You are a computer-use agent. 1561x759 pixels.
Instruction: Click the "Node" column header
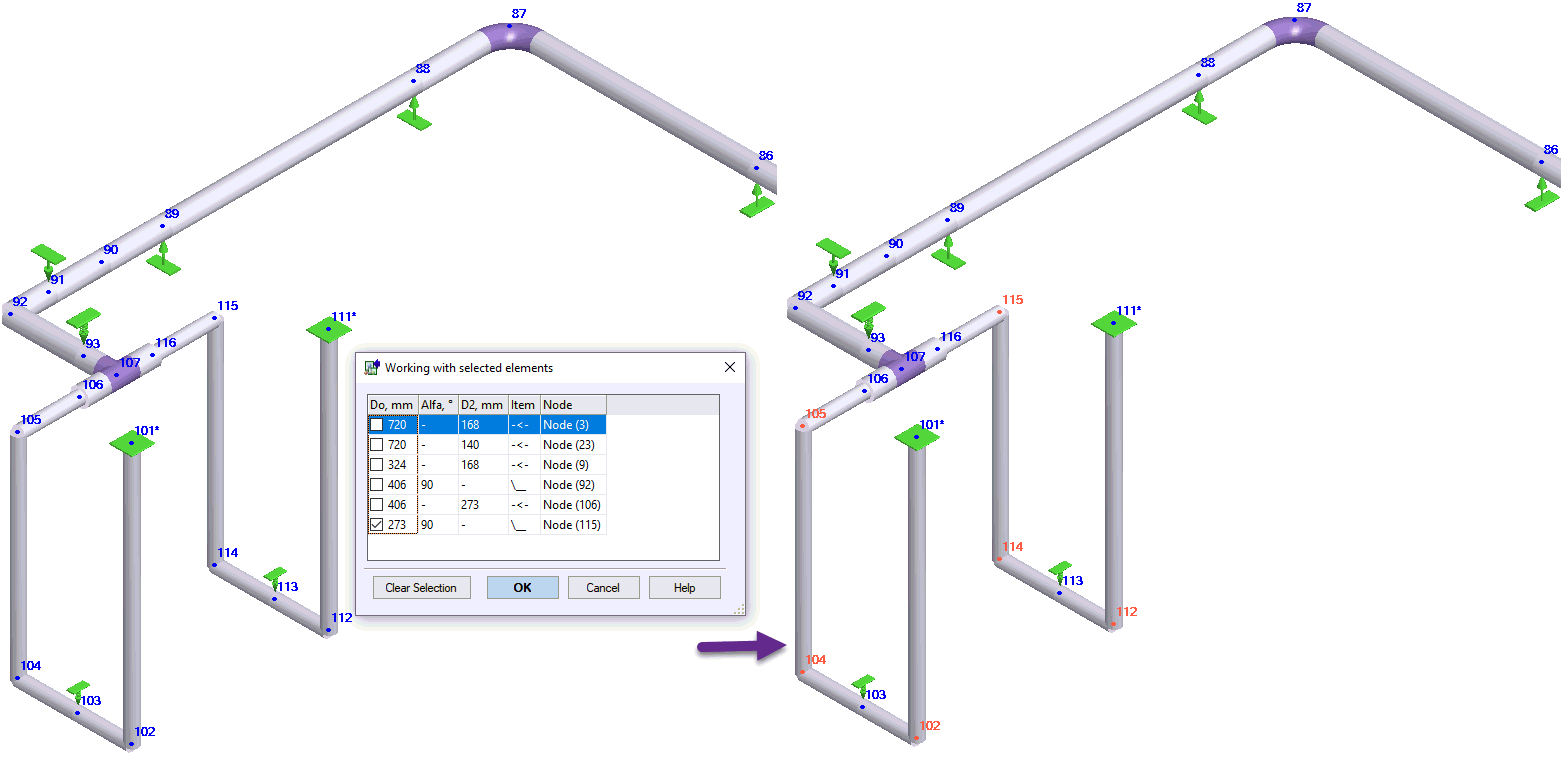572,405
